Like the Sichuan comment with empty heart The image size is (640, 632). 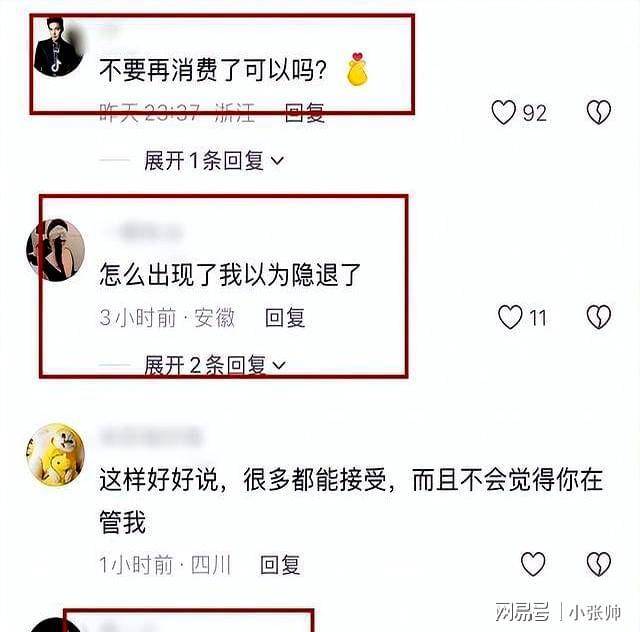(533, 564)
